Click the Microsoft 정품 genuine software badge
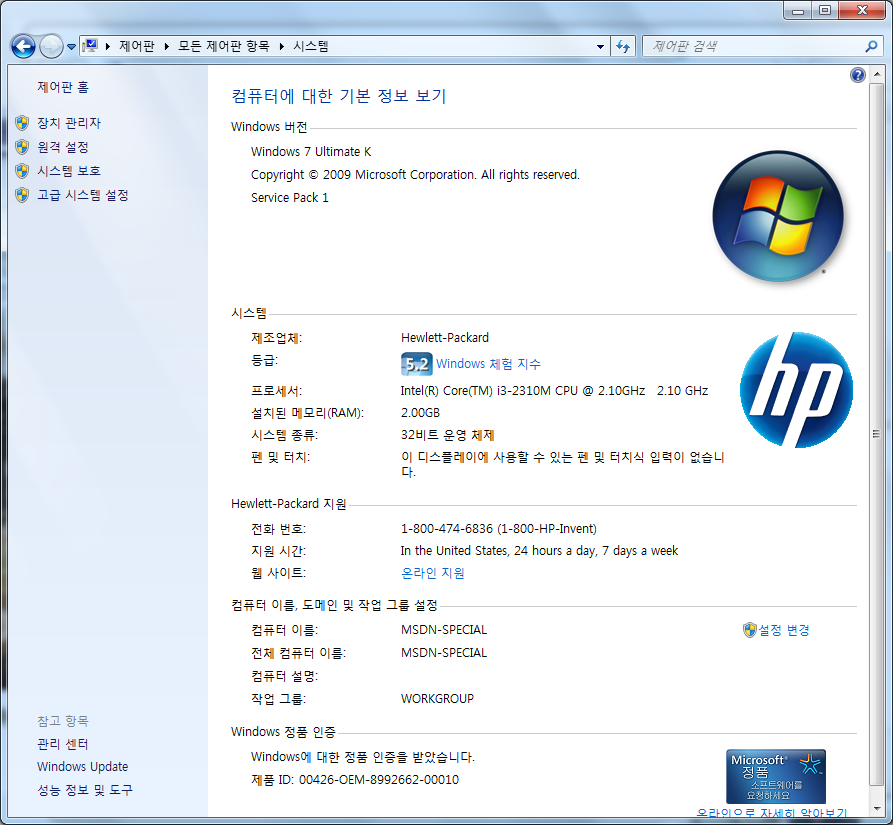Screen dimensions: 893x825 [775, 776]
